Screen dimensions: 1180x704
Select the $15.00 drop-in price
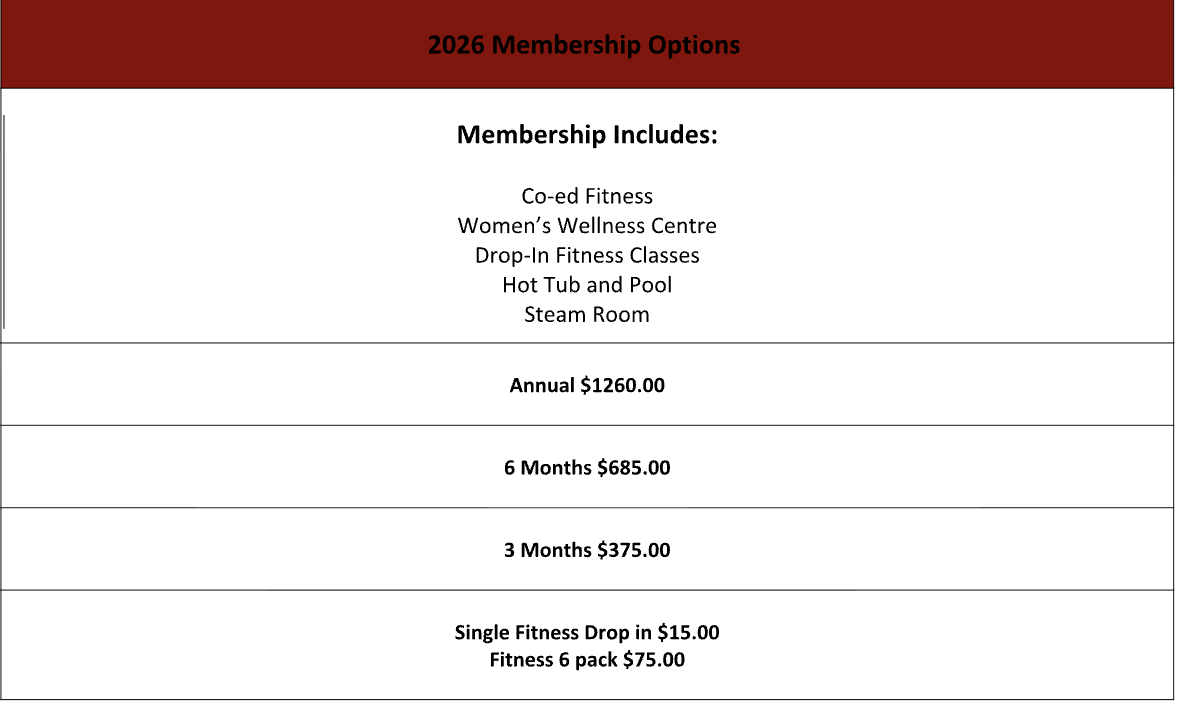[x=688, y=632]
